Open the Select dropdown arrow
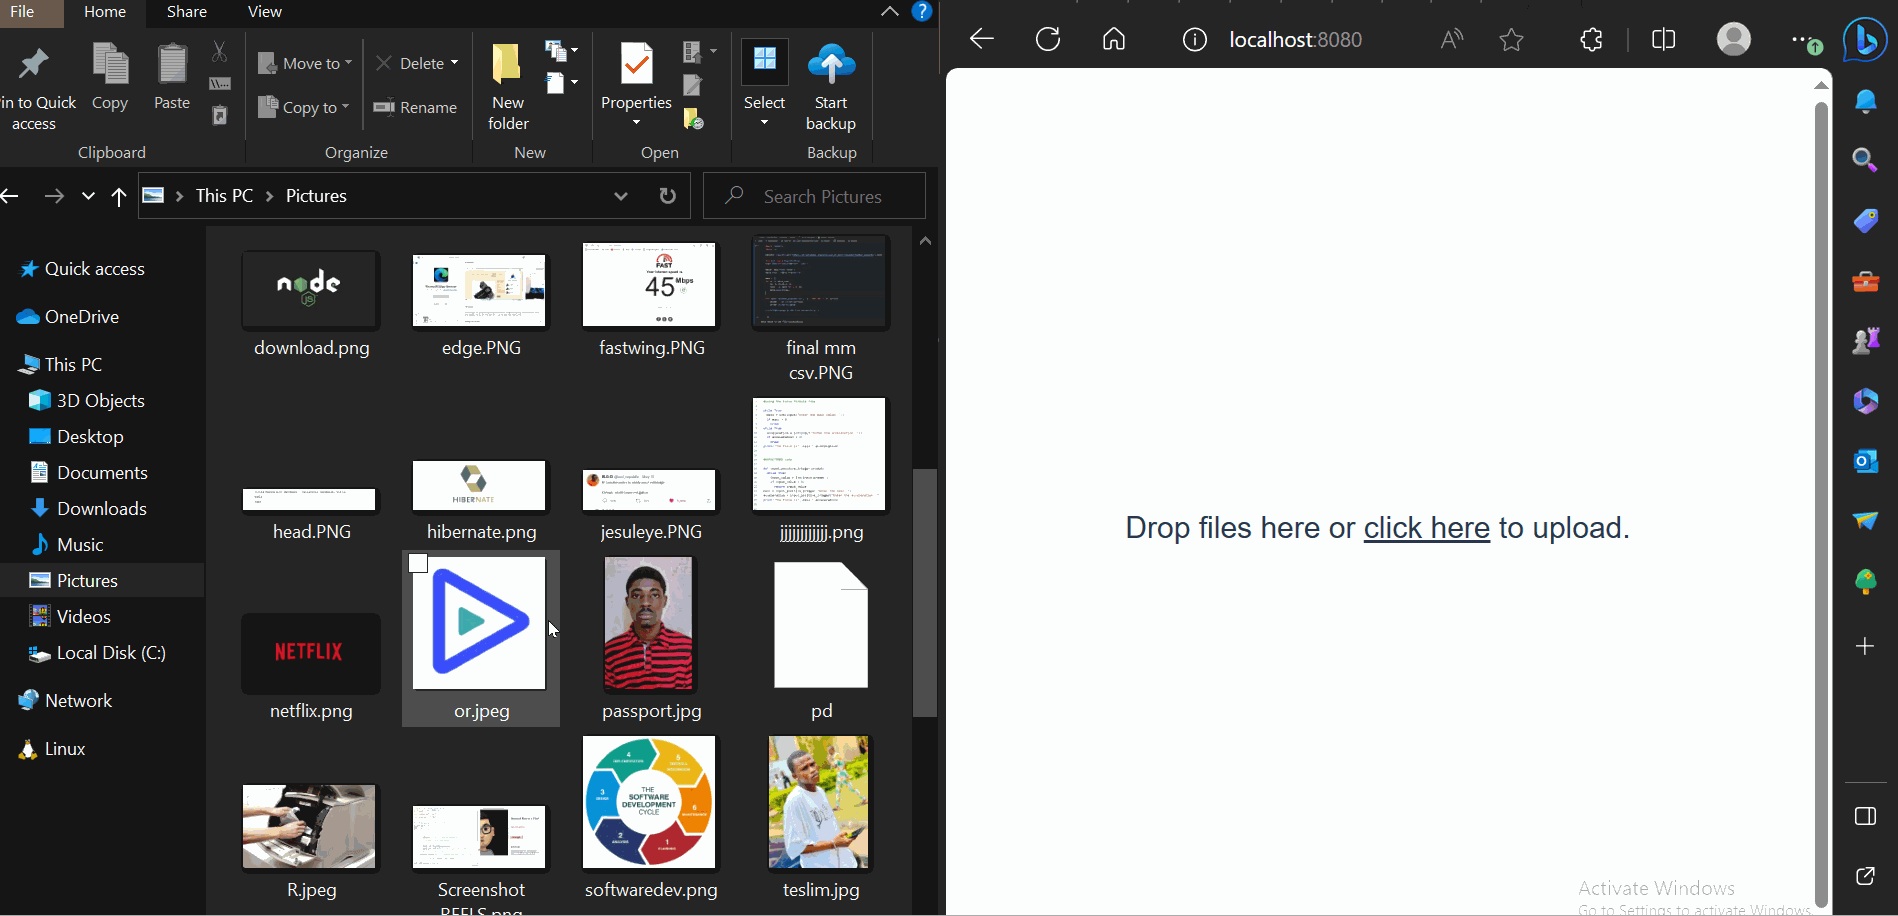 (764, 122)
